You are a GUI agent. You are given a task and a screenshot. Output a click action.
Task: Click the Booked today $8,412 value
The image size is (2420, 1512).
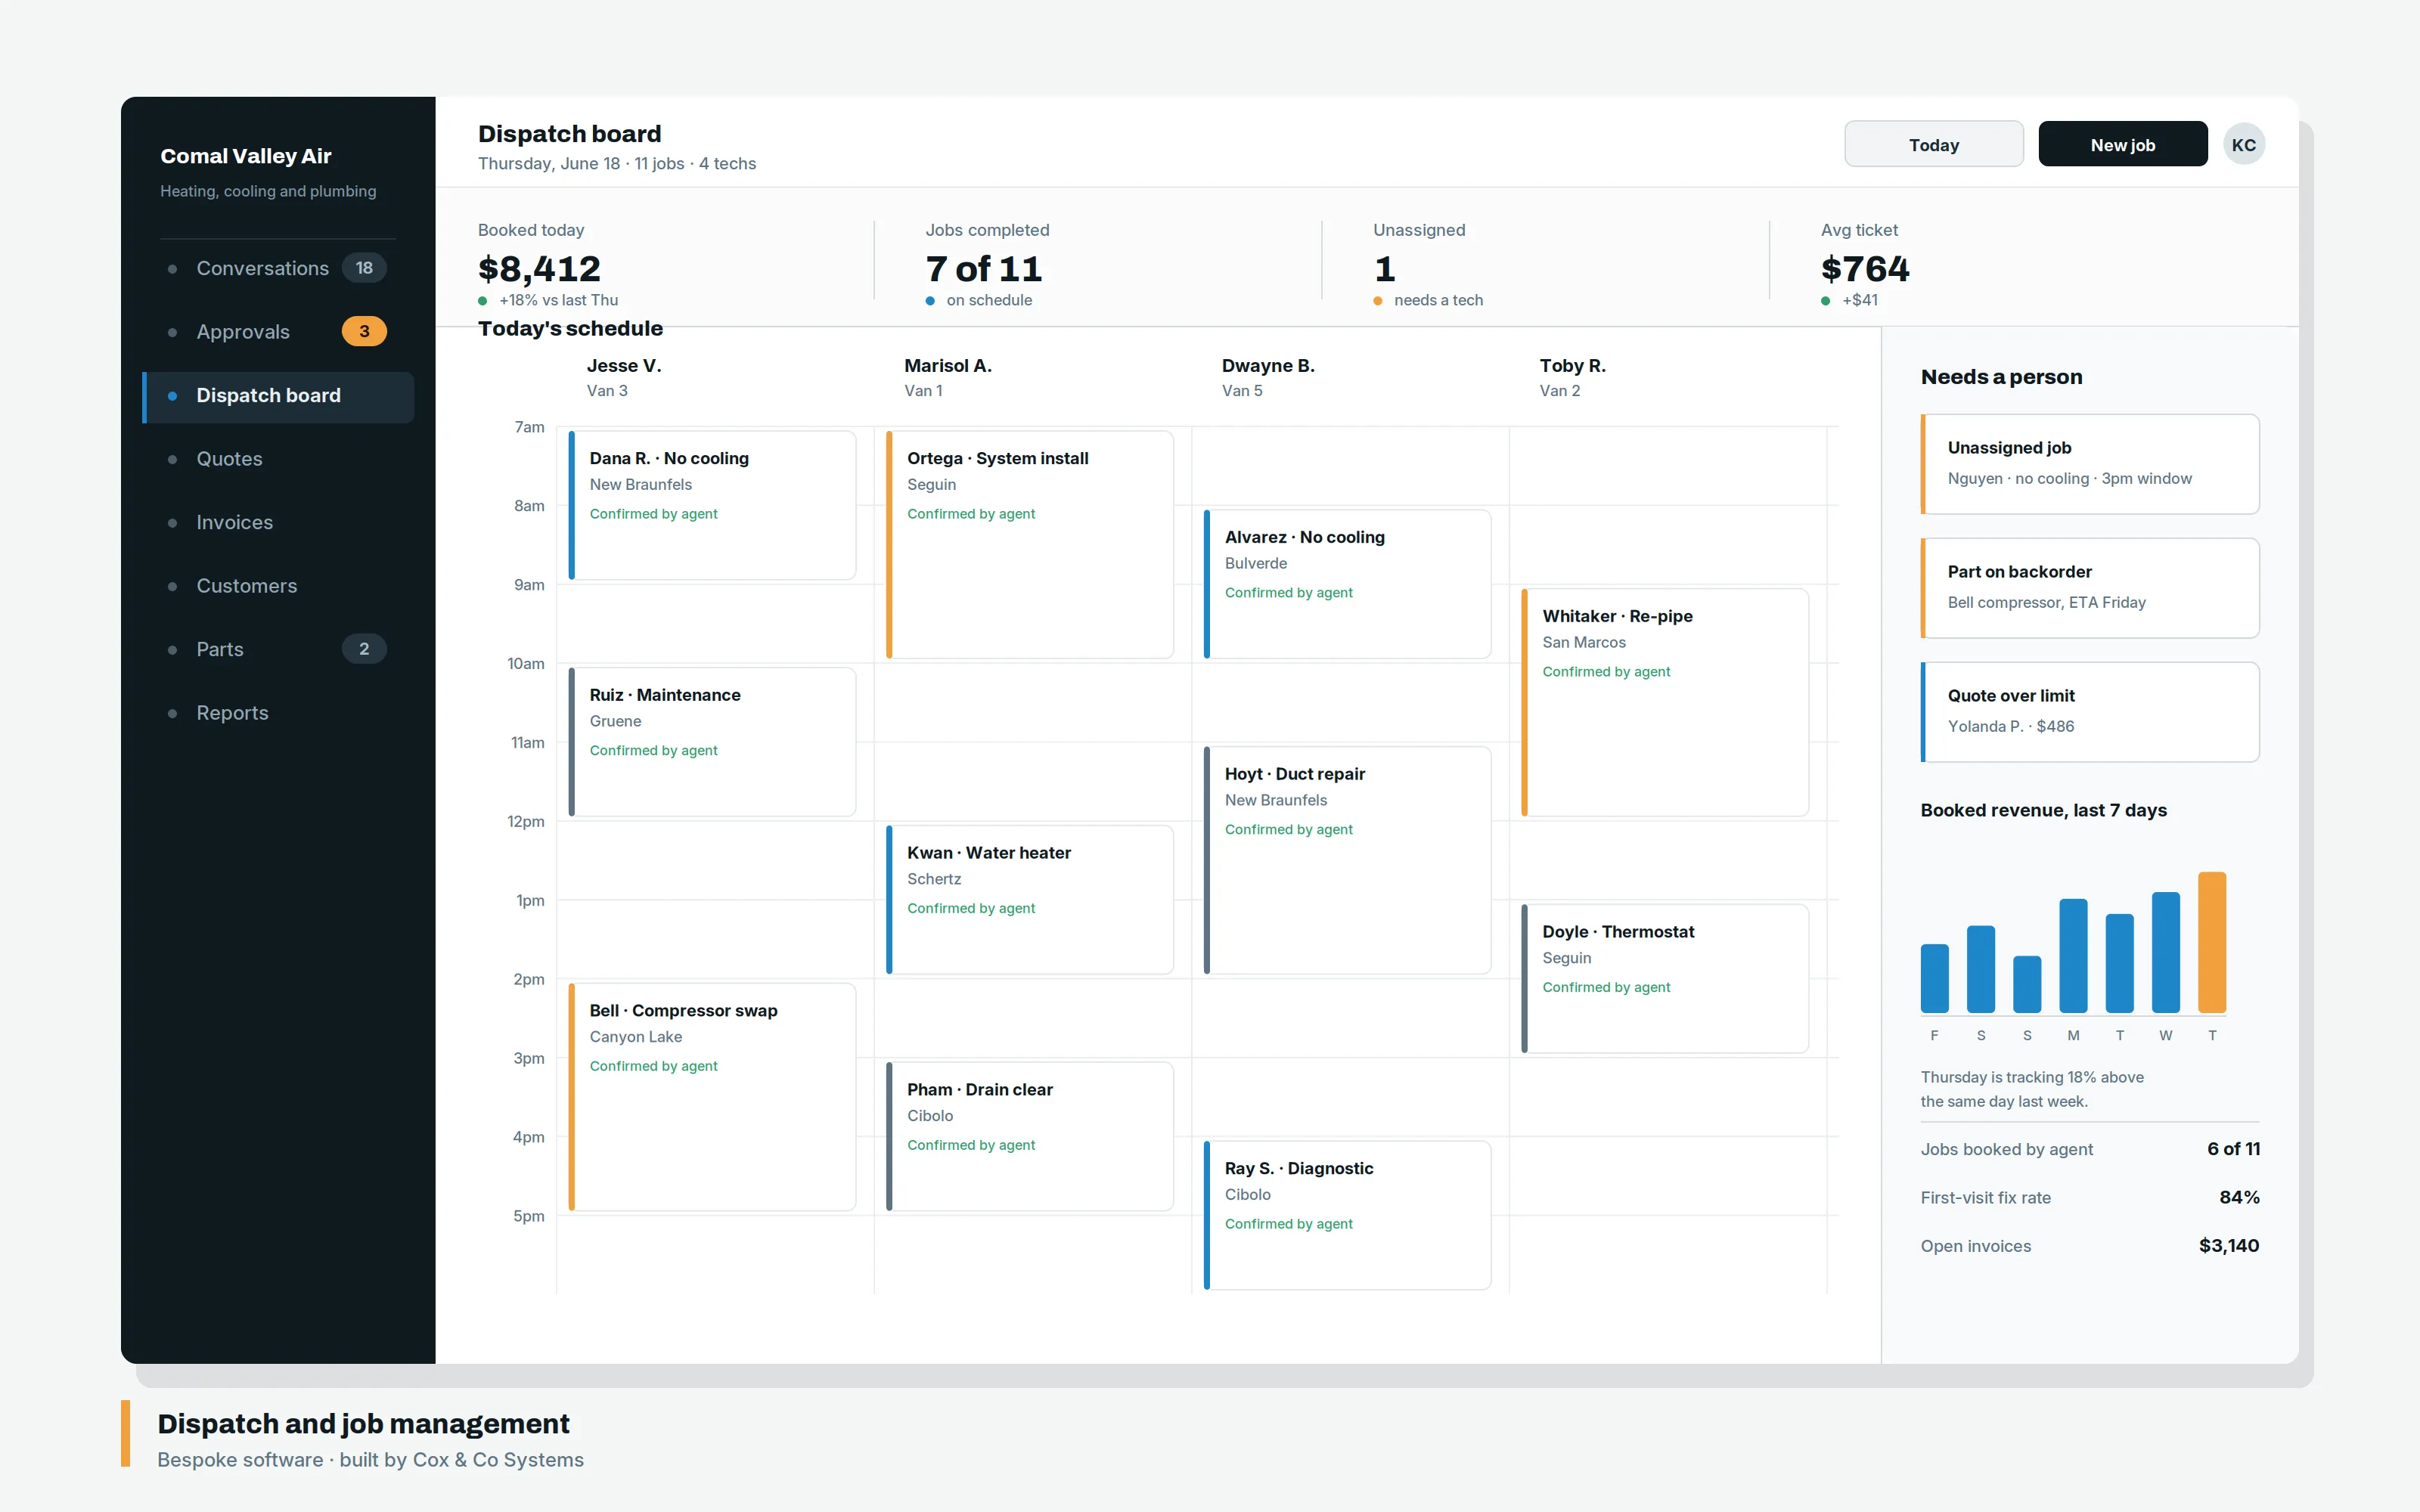click(x=539, y=269)
